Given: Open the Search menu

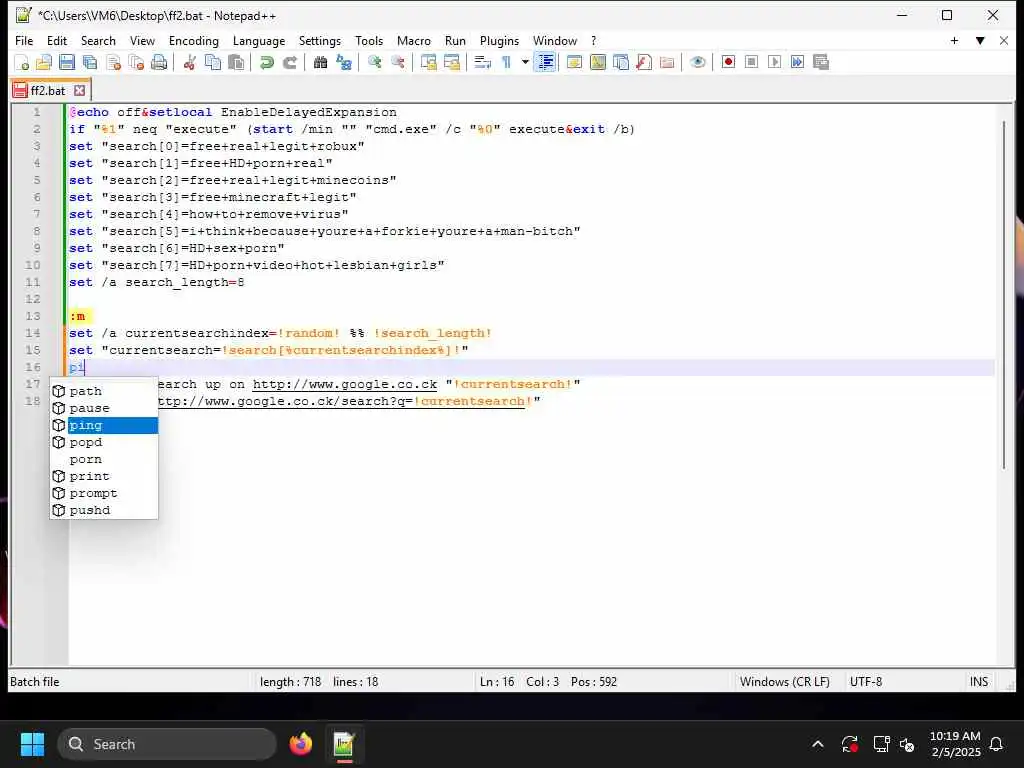Looking at the screenshot, I should tap(98, 40).
